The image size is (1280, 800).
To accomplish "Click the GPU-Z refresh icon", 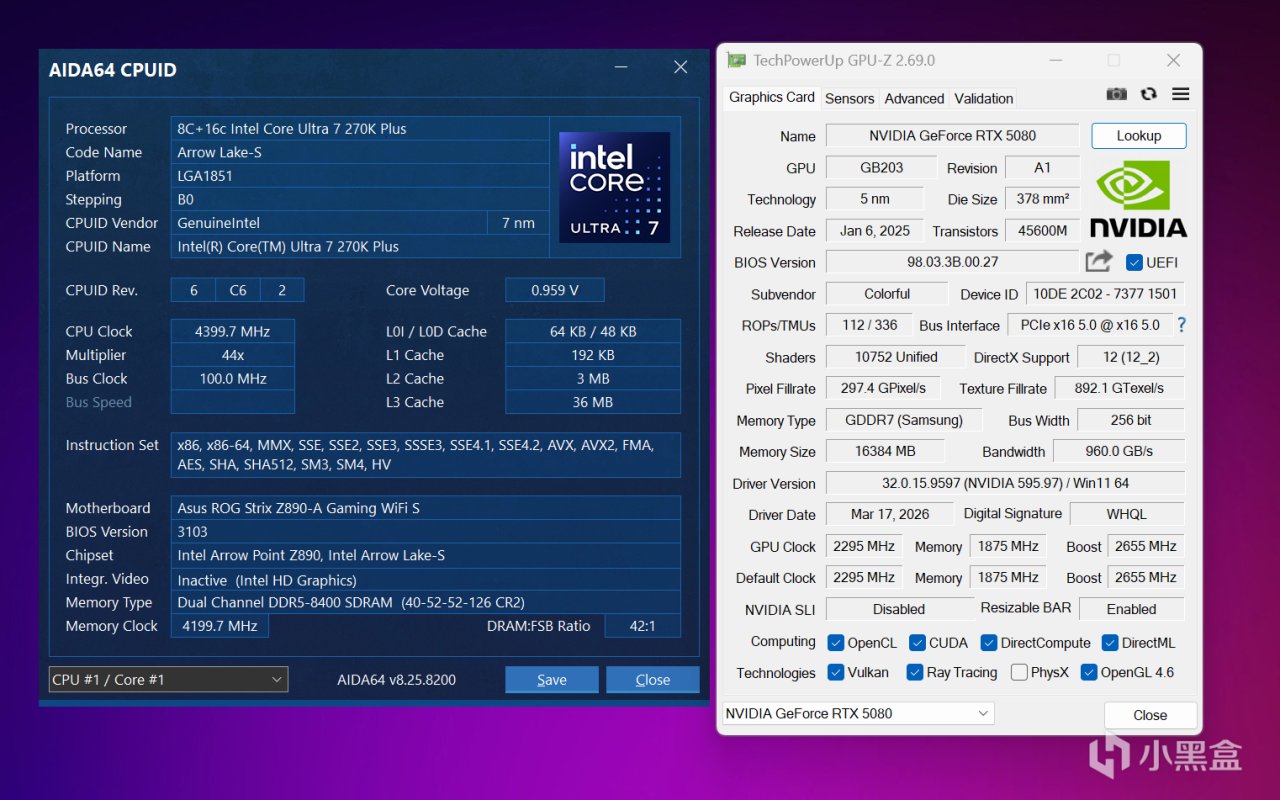I will 1149,94.
